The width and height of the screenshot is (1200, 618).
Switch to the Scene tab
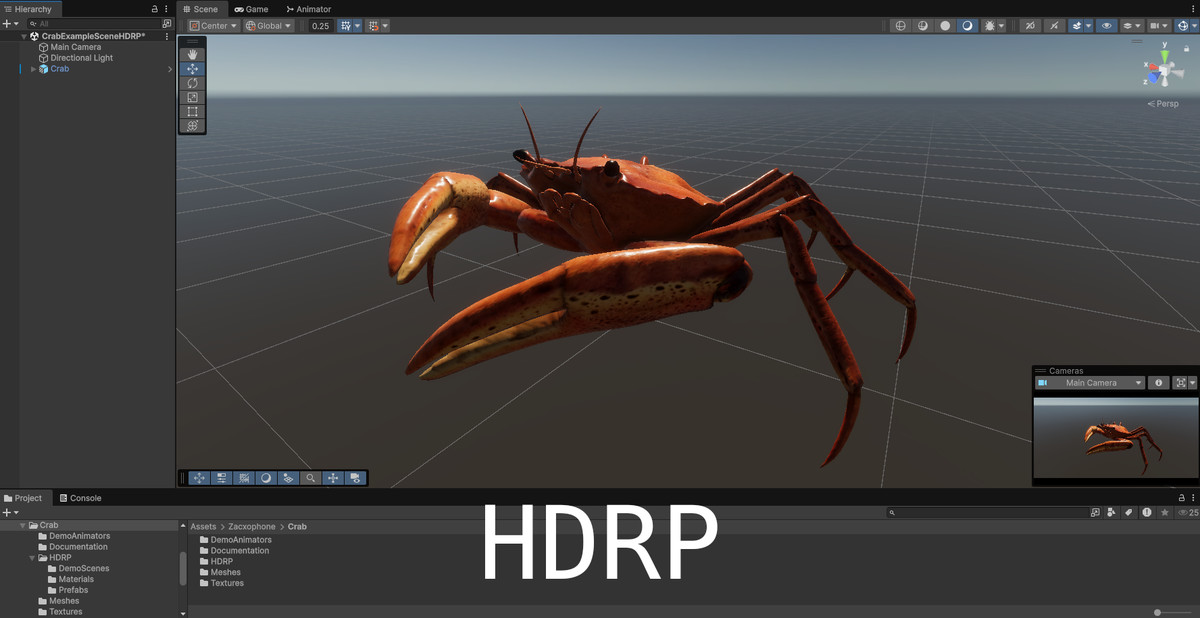pyautogui.click(x=199, y=9)
